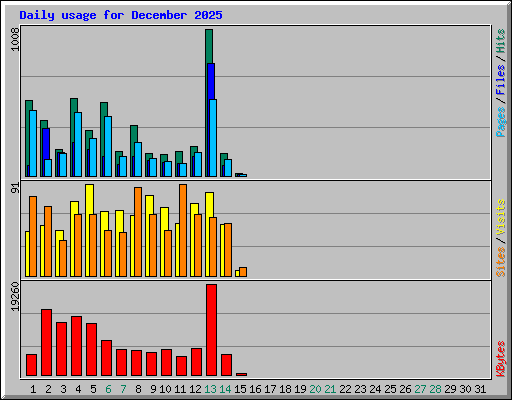Select the light blue pages bar for day 1
Screen dimensions: 512x400
[33, 143]
